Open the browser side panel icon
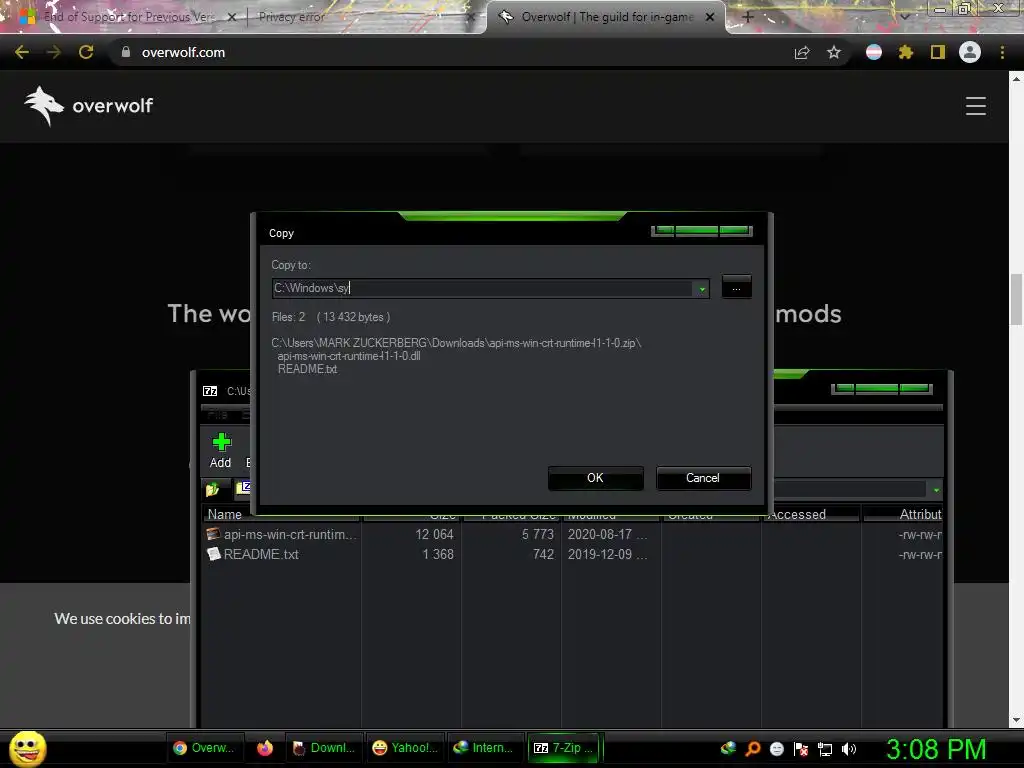The image size is (1024, 768). (x=938, y=52)
